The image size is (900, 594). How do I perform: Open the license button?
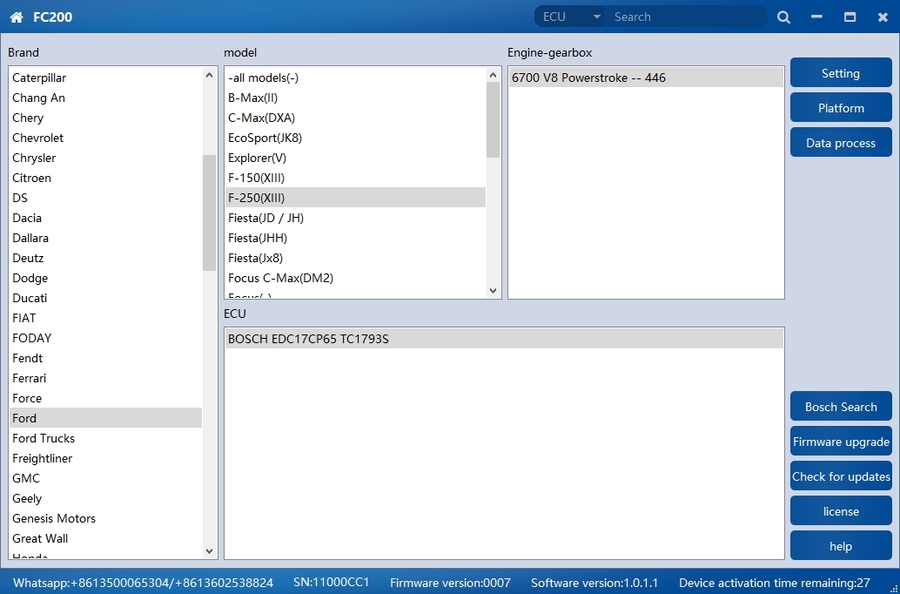(840, 511)
